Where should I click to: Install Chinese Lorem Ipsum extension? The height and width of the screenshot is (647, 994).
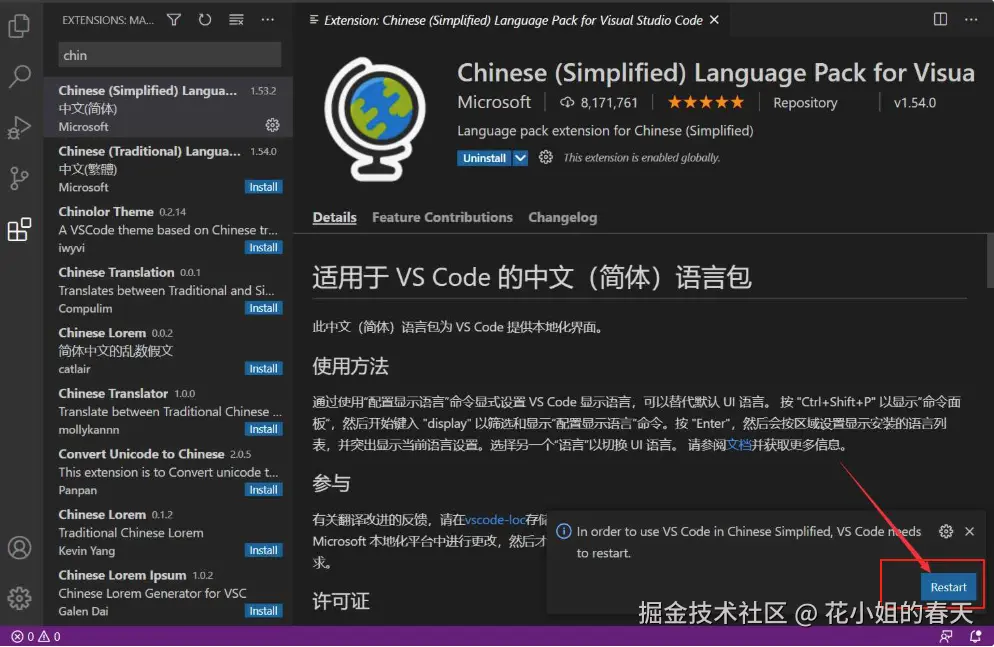(263, 611)
